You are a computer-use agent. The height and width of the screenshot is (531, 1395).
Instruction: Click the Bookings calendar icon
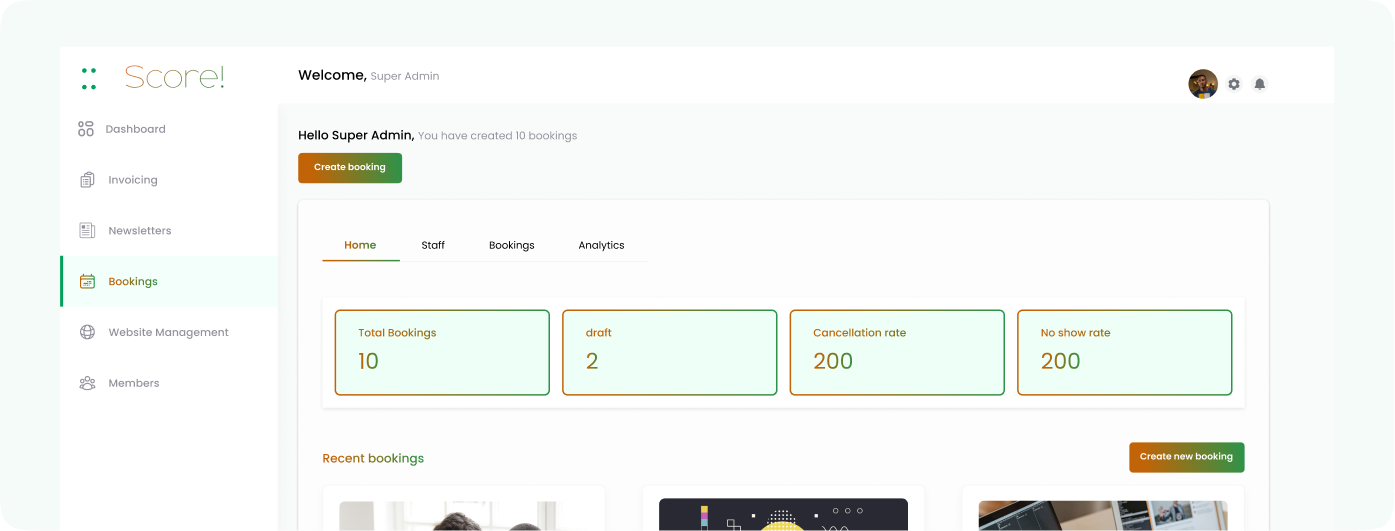click(87, 282)
